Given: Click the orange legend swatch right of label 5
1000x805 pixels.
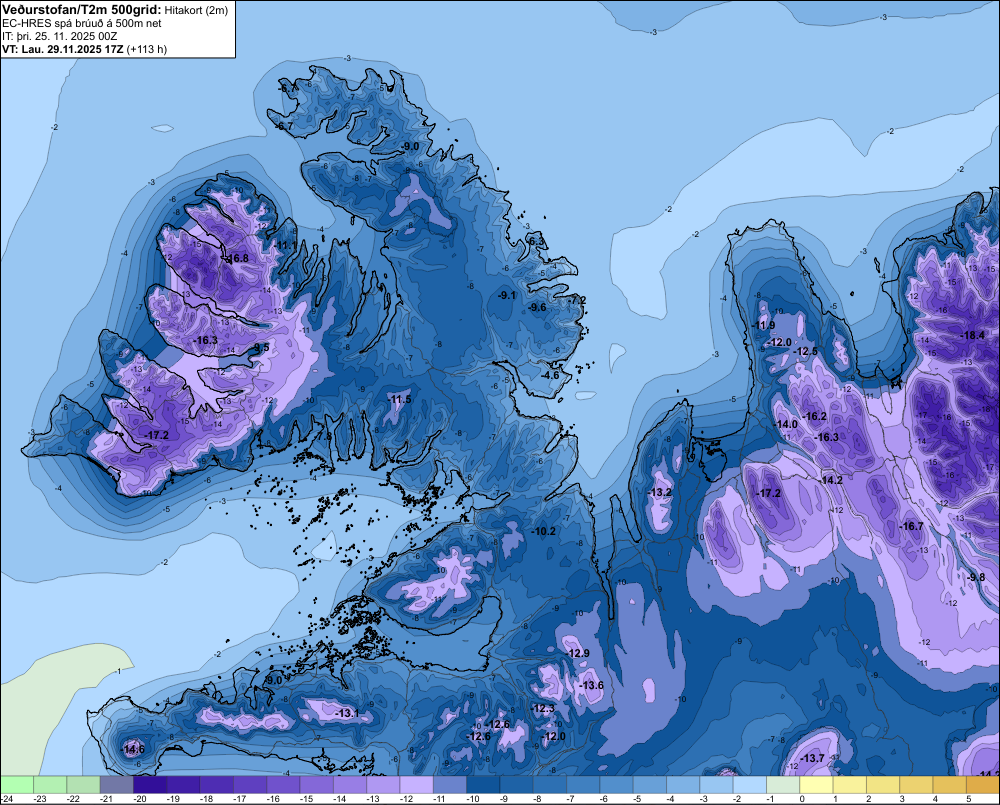Looking at the screenshot, I should click(x=983, y=785).
